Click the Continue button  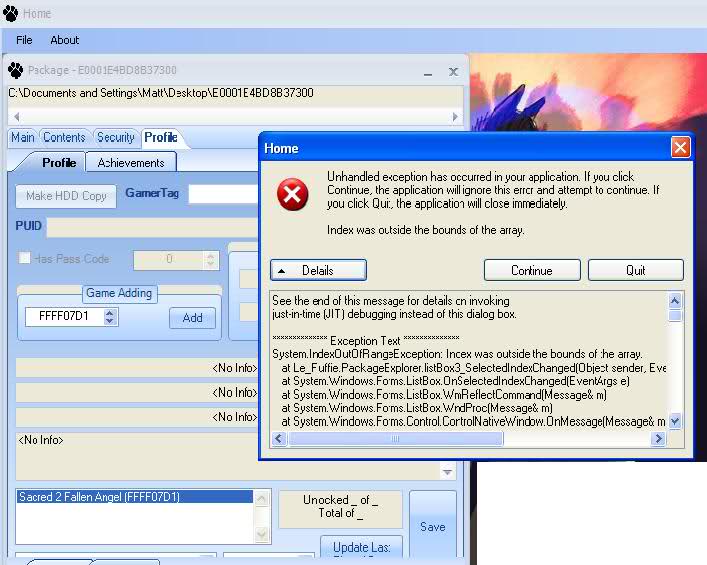[531, 270]
